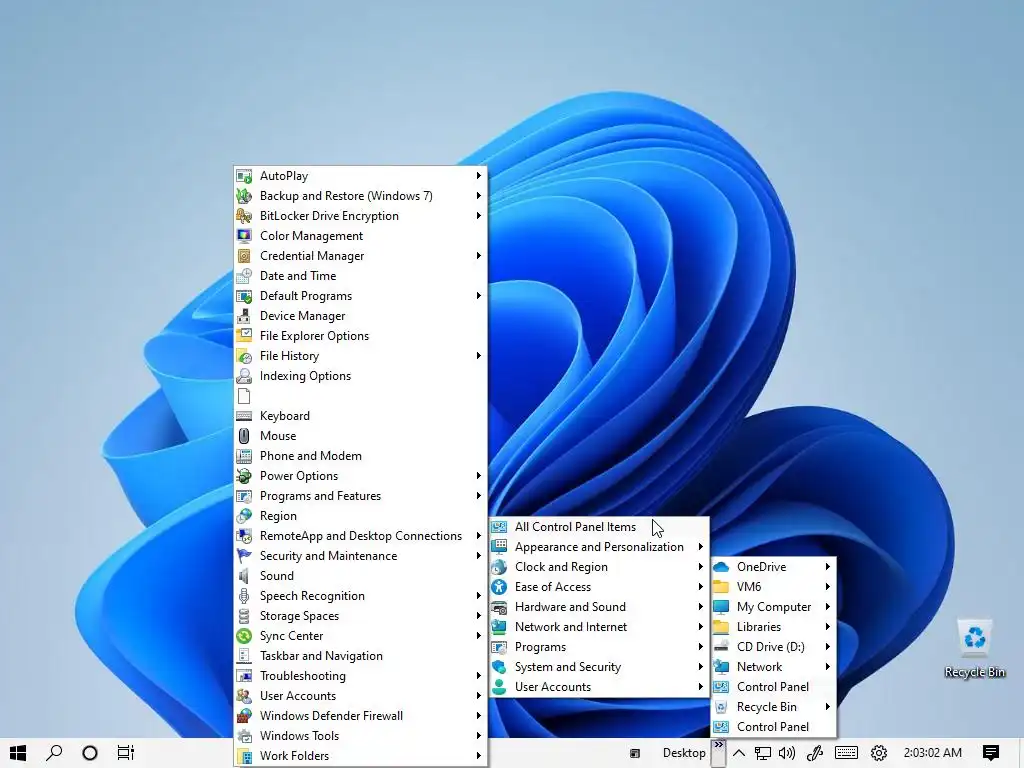Open RemoteApp and Desktop Connections
The width and height of the screenshot is (1024, 768).
[x=360, y=536]
